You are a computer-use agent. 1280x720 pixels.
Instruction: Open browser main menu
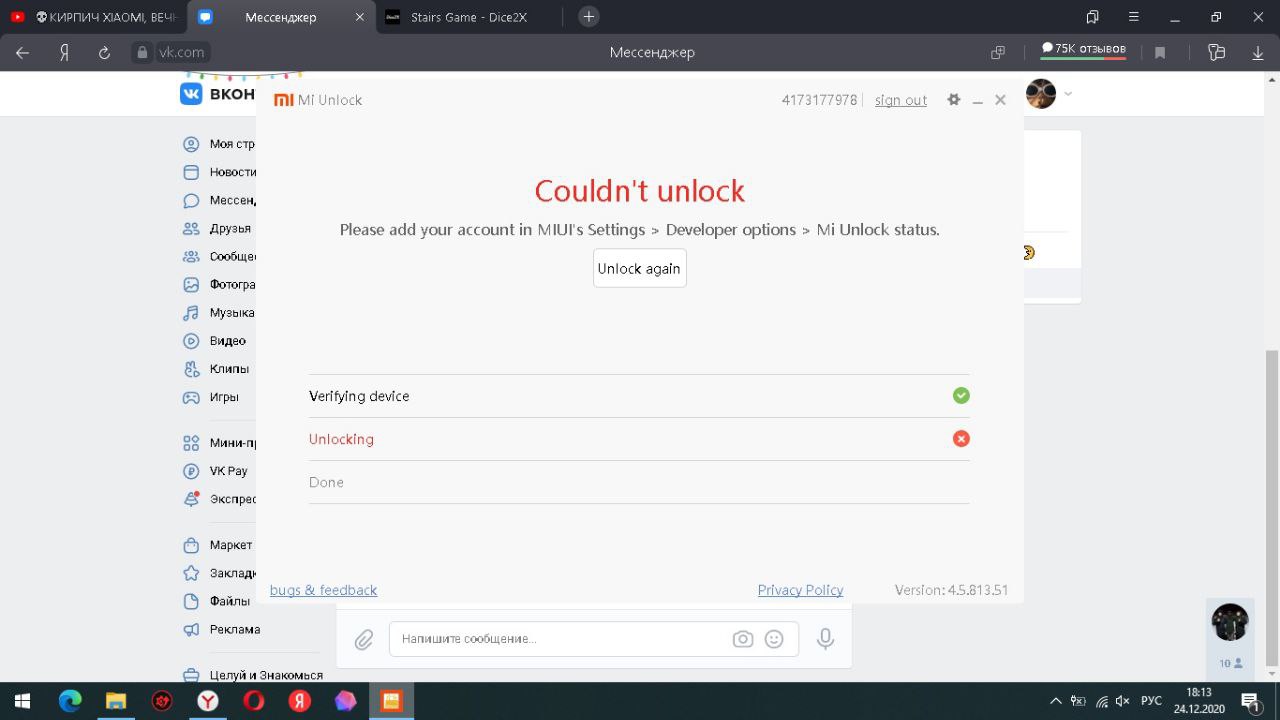click(x=1133, y=17)
